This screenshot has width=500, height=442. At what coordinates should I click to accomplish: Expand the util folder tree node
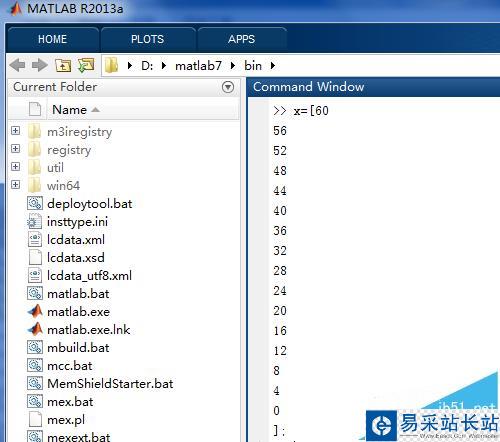(15, 166)
